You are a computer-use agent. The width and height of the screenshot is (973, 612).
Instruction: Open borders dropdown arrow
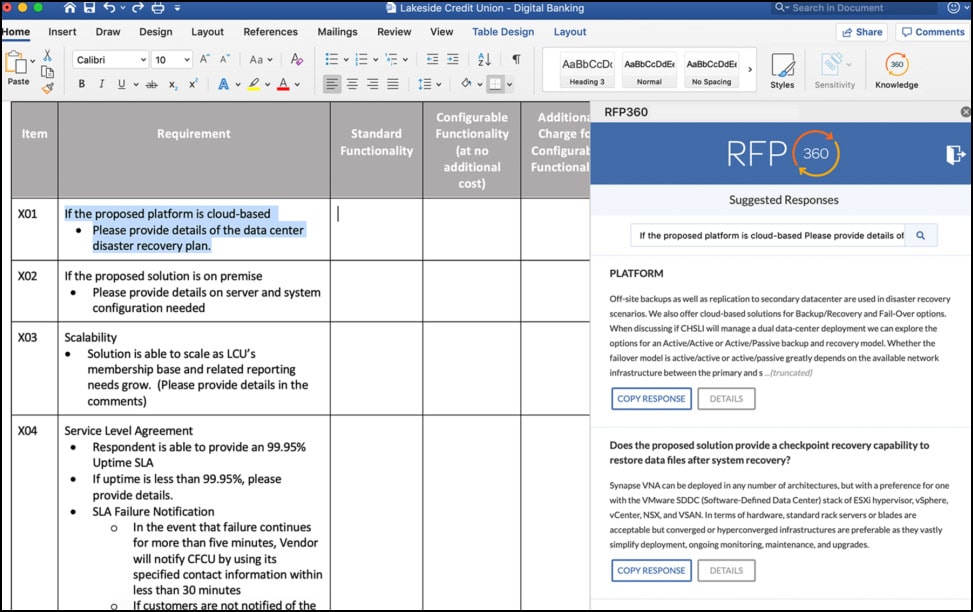pos(509,84)
